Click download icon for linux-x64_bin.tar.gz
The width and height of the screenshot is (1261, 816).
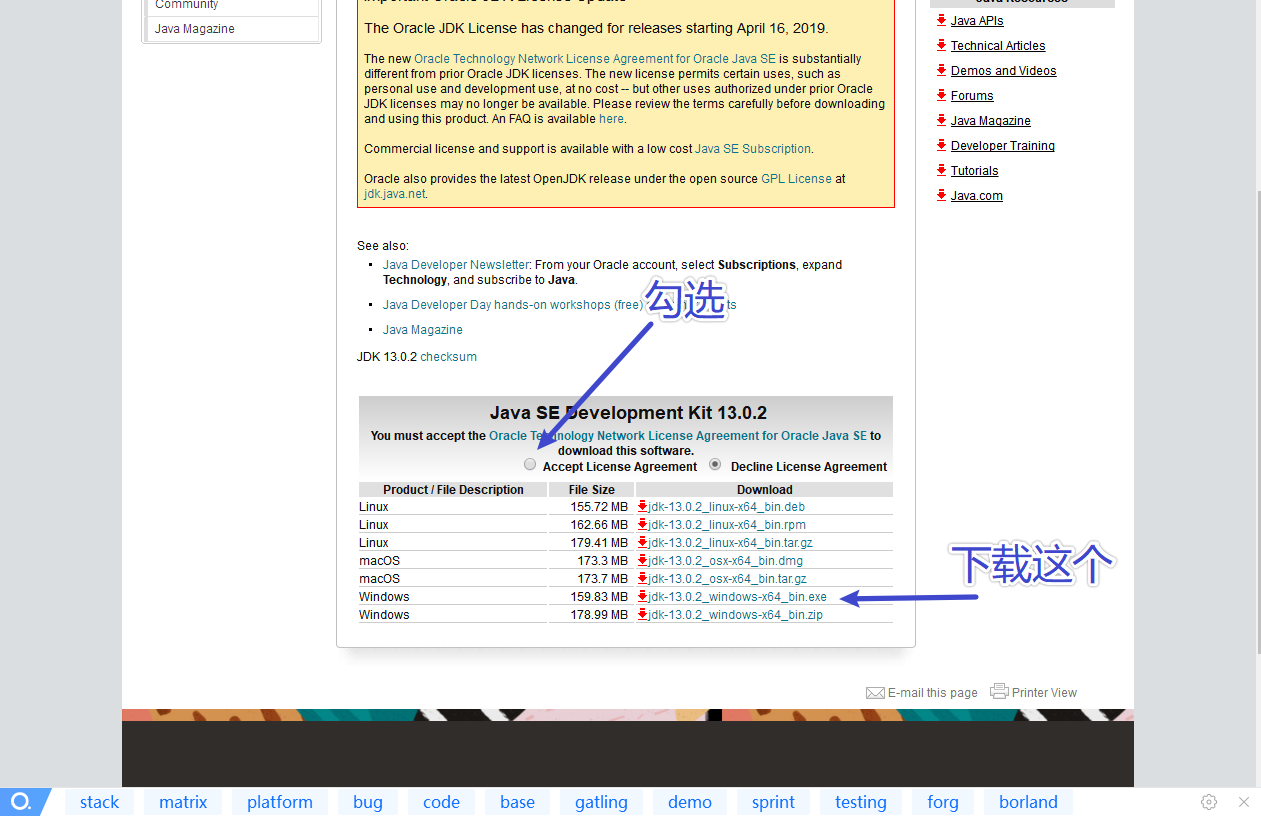pos(642,542)
